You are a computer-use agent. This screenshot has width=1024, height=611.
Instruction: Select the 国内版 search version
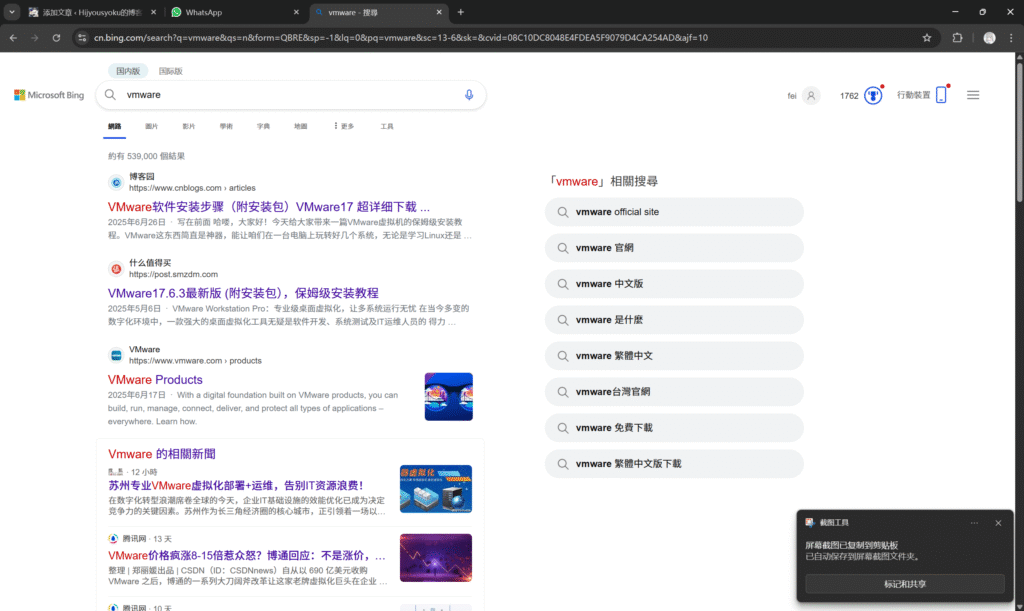click(x=128, y=70)
